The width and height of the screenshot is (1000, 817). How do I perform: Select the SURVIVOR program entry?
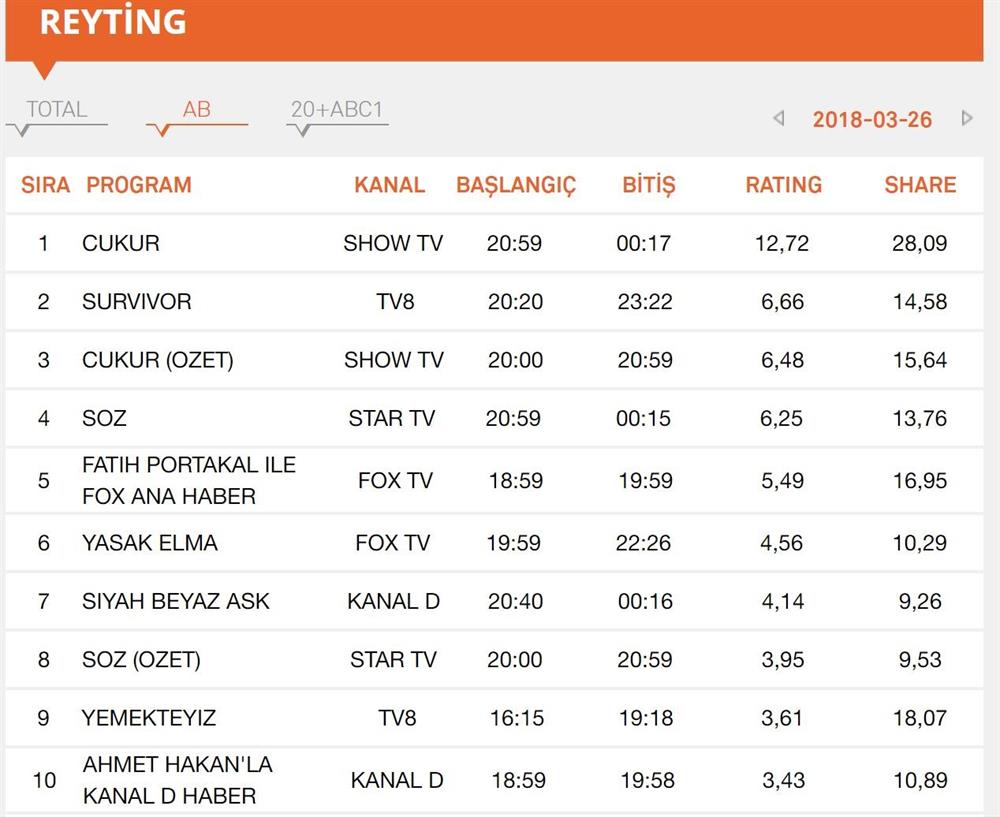coord(137,301)
